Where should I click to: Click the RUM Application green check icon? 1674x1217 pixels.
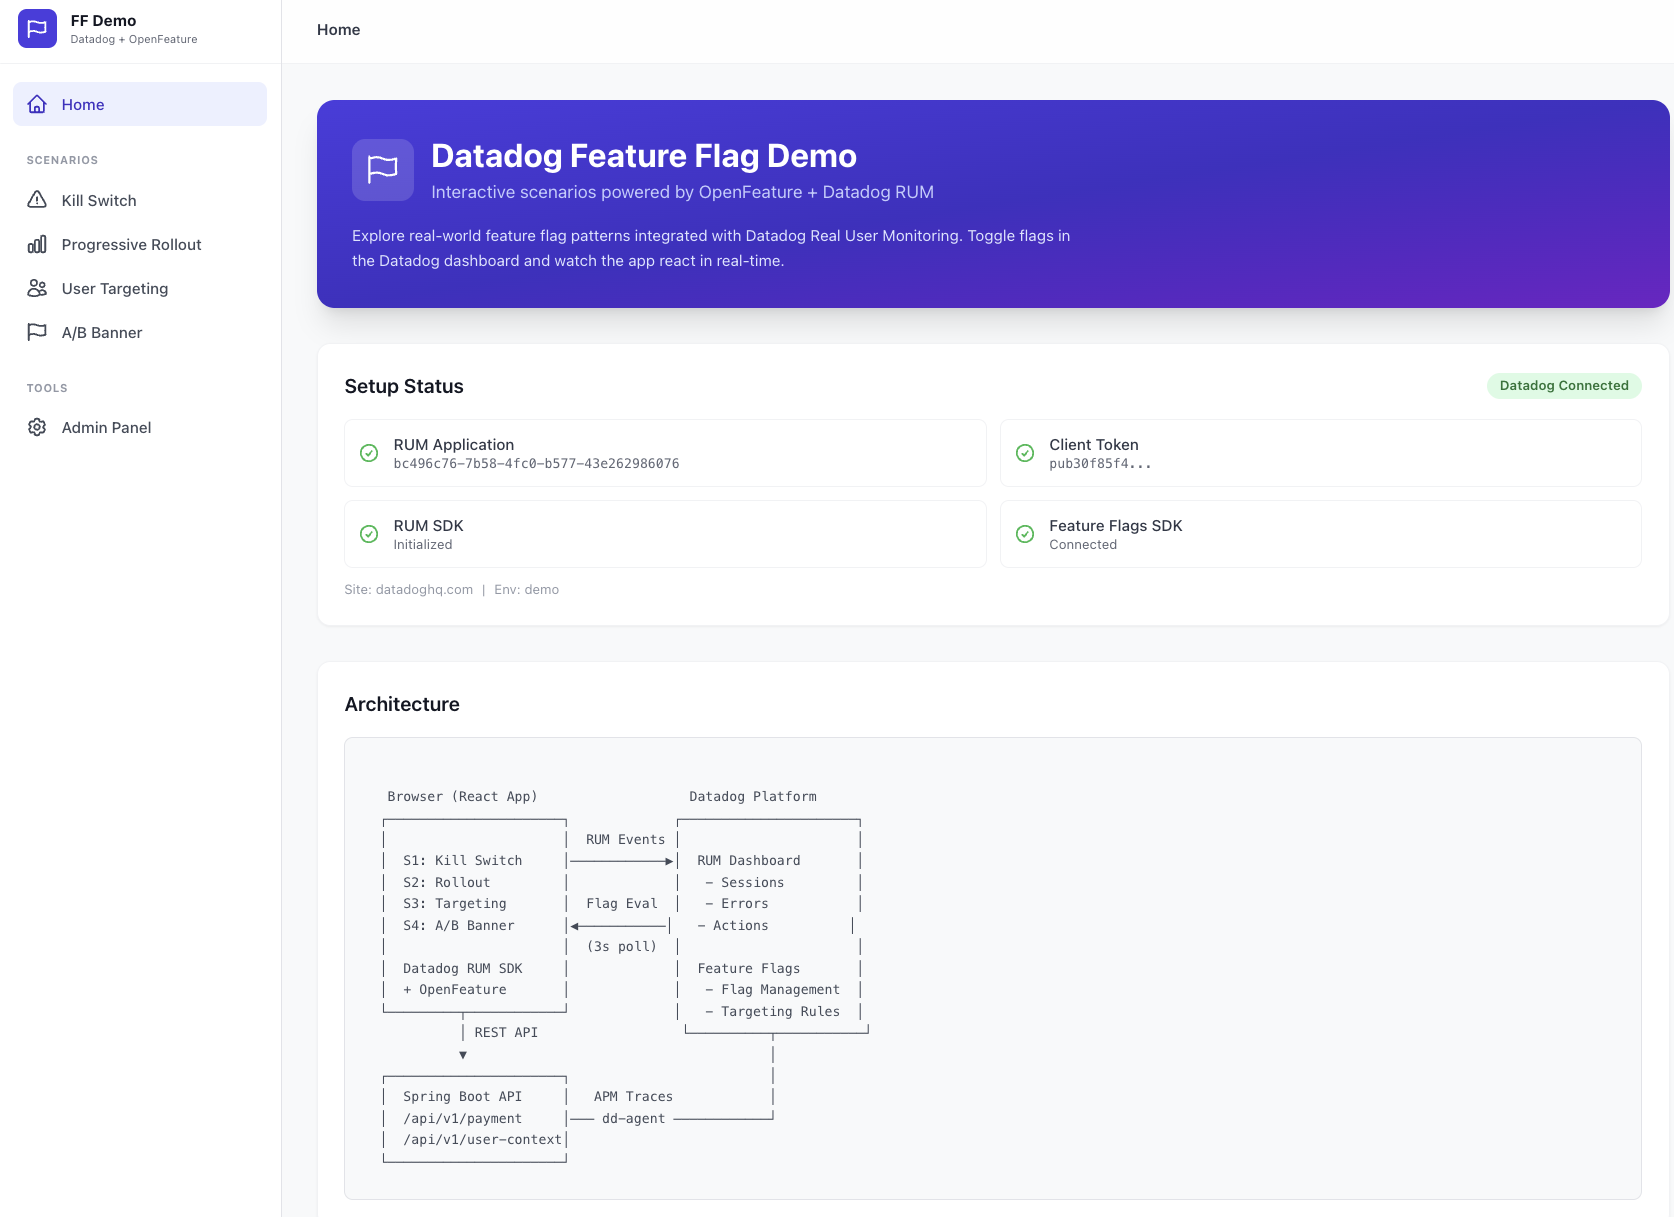coord(369,453)
